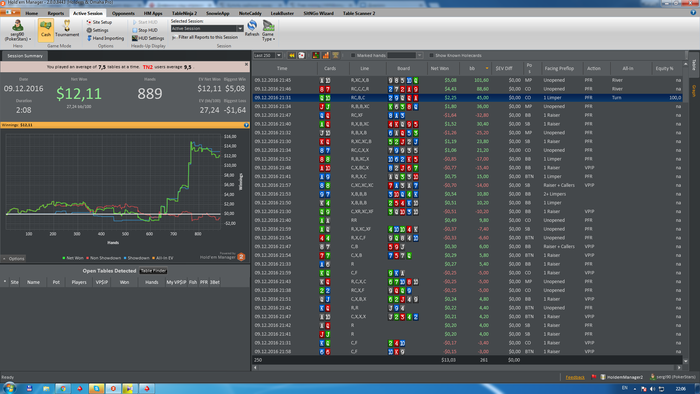Toggle Non Showdown legend series
This screenshot has height=394, width=700.
tap(103, 258)
